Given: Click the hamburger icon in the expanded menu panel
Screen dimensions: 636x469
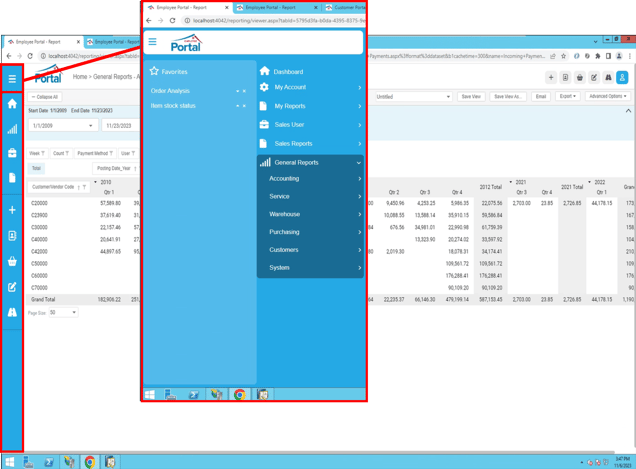Looking at the screenshot, I should tap(153, 41).
